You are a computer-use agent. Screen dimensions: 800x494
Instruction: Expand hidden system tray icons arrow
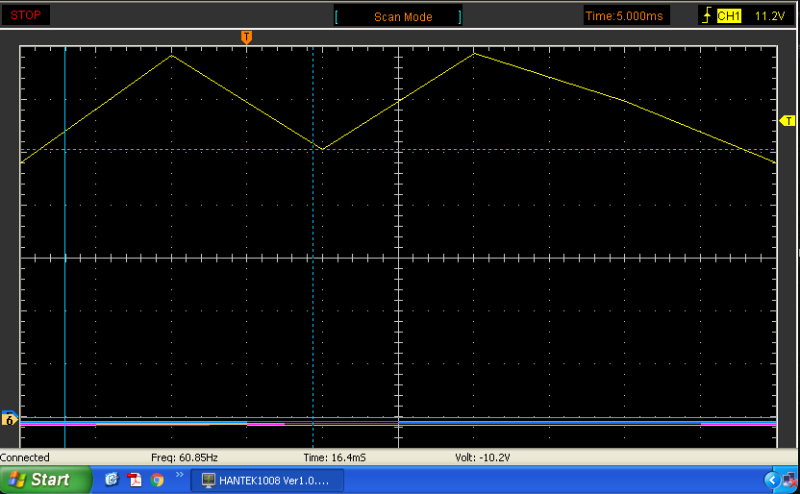pyautogui.click(x=770, y=480)
